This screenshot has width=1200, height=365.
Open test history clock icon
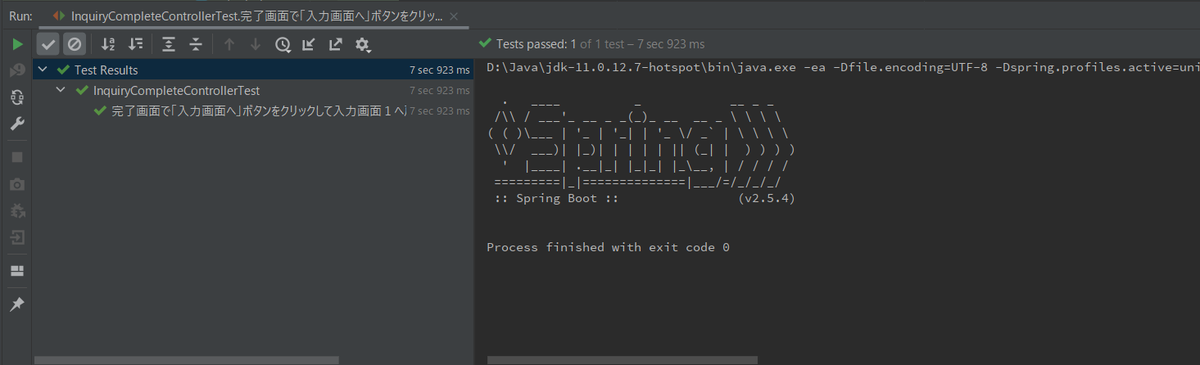(283, 44)
